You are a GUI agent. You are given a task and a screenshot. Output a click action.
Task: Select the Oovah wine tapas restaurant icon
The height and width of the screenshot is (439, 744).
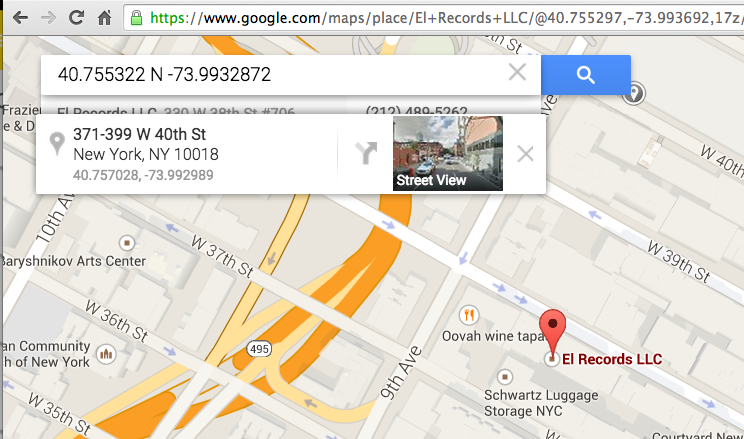(469, 315)
